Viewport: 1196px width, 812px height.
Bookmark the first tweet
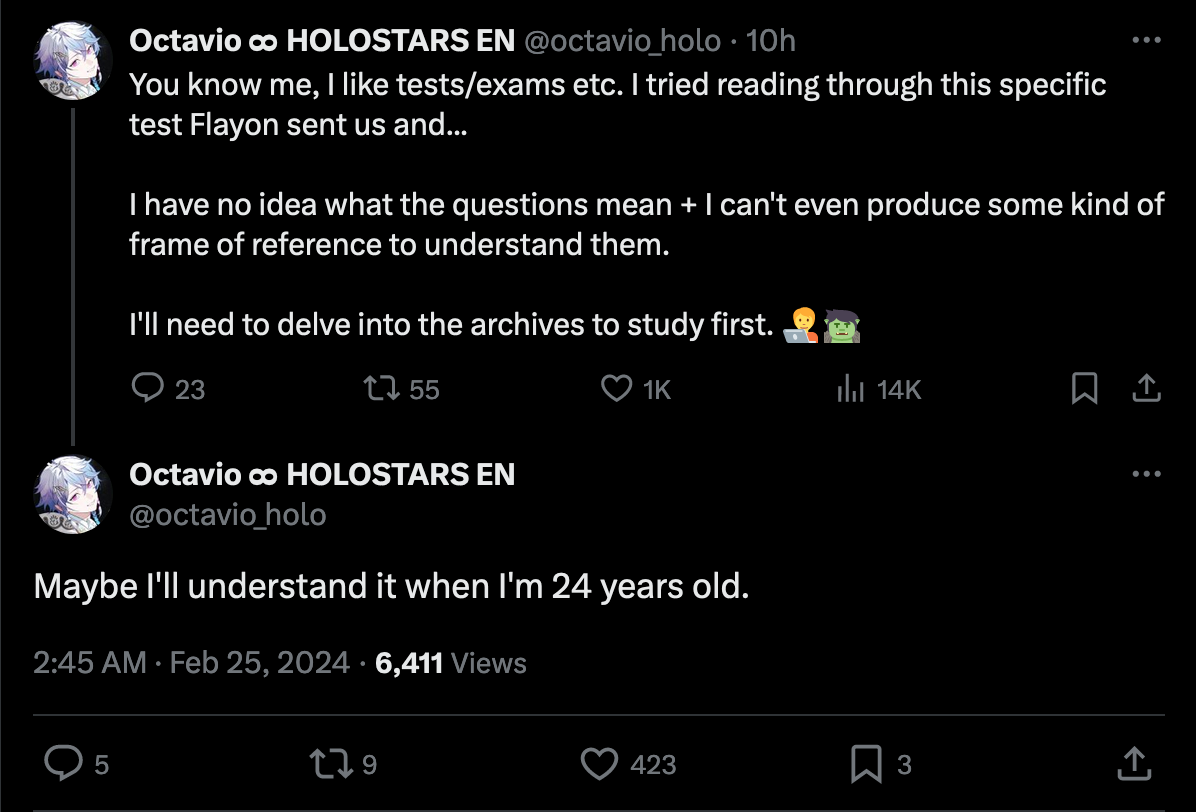1084,388
